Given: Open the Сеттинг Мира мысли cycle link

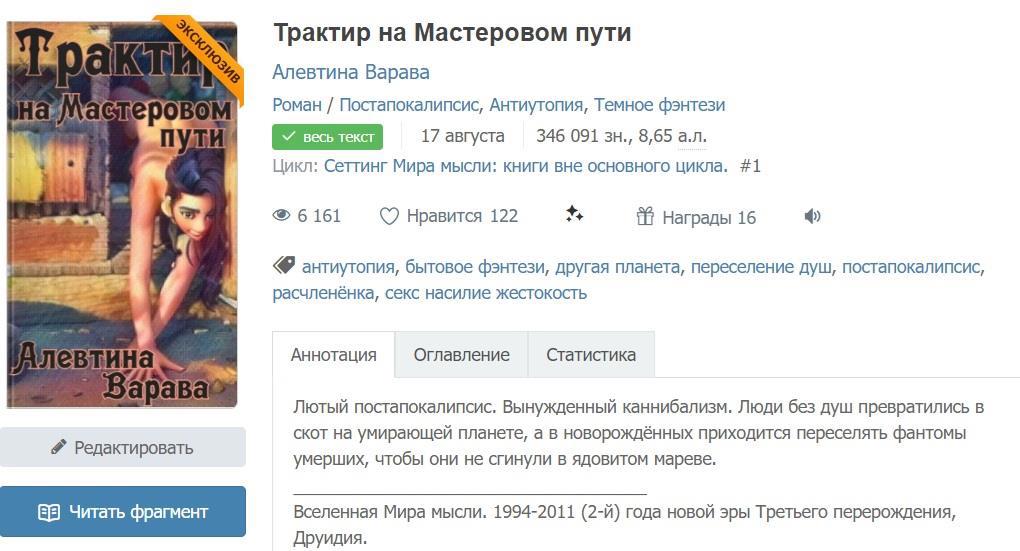Looking at the screenshot, I should [x=525, y=166].
